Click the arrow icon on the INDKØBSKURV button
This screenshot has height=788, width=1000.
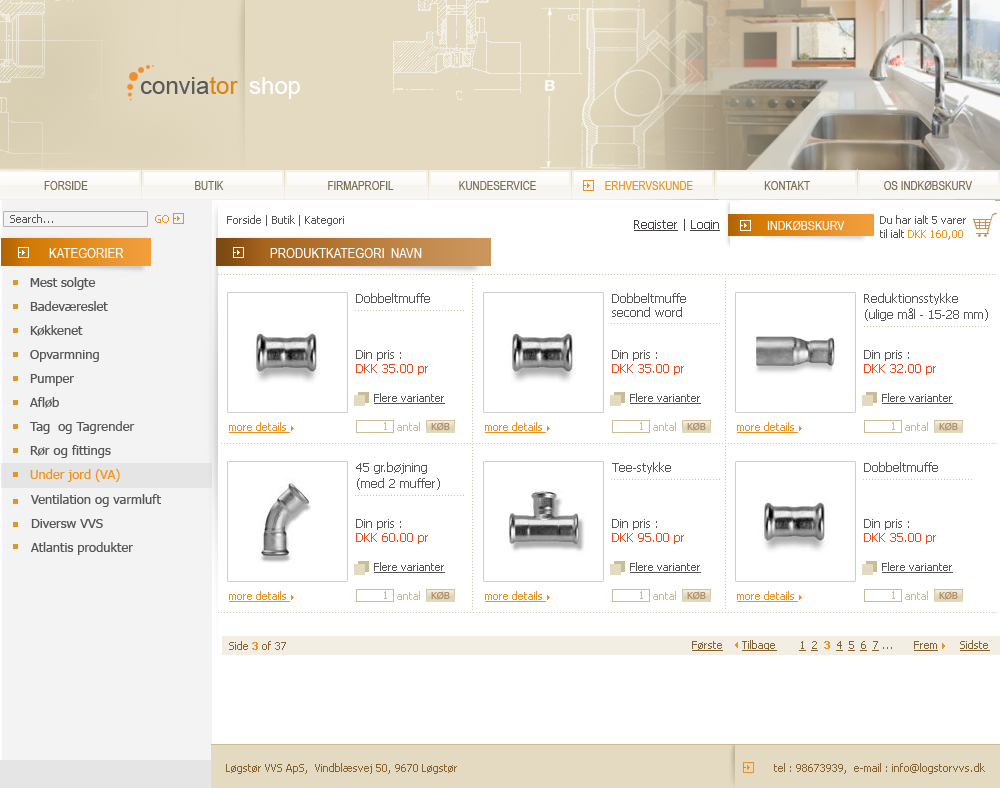746,225
